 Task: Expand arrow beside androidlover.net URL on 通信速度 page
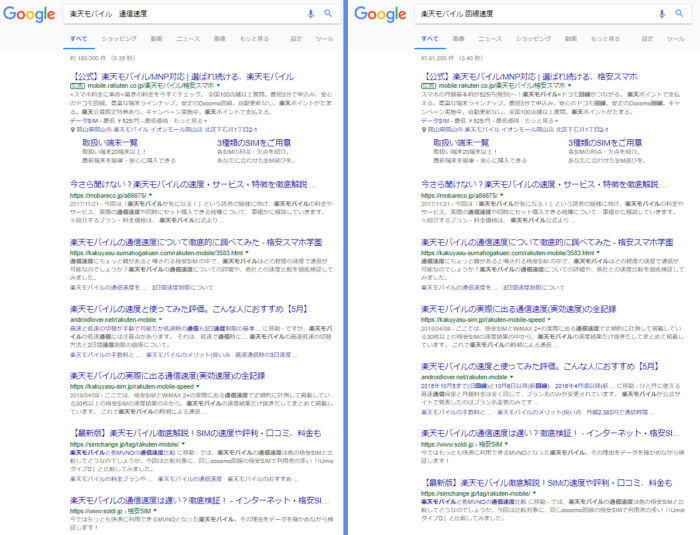click(160, 319)
